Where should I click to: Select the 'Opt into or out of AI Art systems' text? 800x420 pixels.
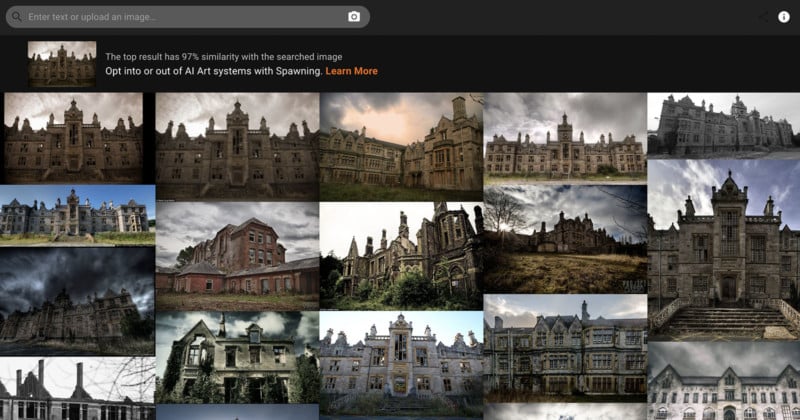(x=214, y=71)
